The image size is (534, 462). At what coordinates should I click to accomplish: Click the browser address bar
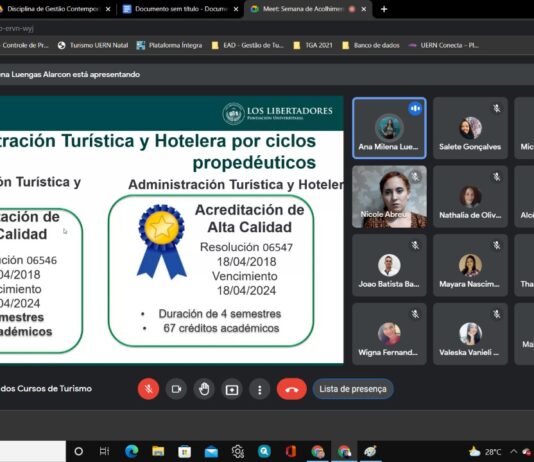pyautogui.click(x=267, y=29)
